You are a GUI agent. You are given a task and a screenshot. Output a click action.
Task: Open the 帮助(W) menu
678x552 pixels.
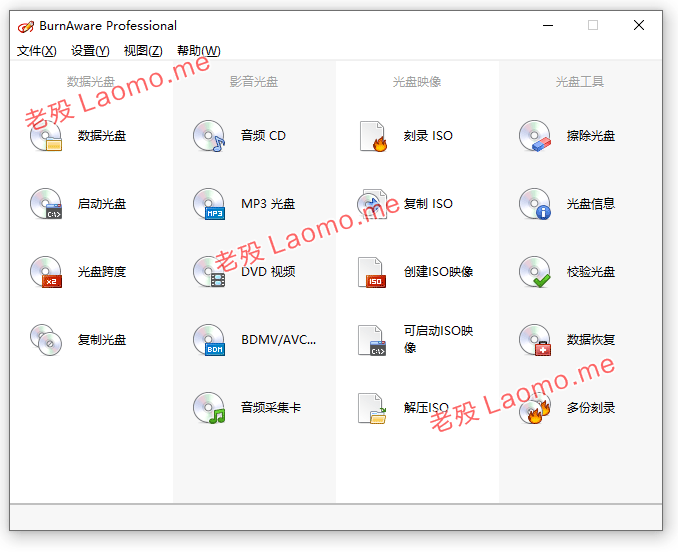tap(199, 51)
